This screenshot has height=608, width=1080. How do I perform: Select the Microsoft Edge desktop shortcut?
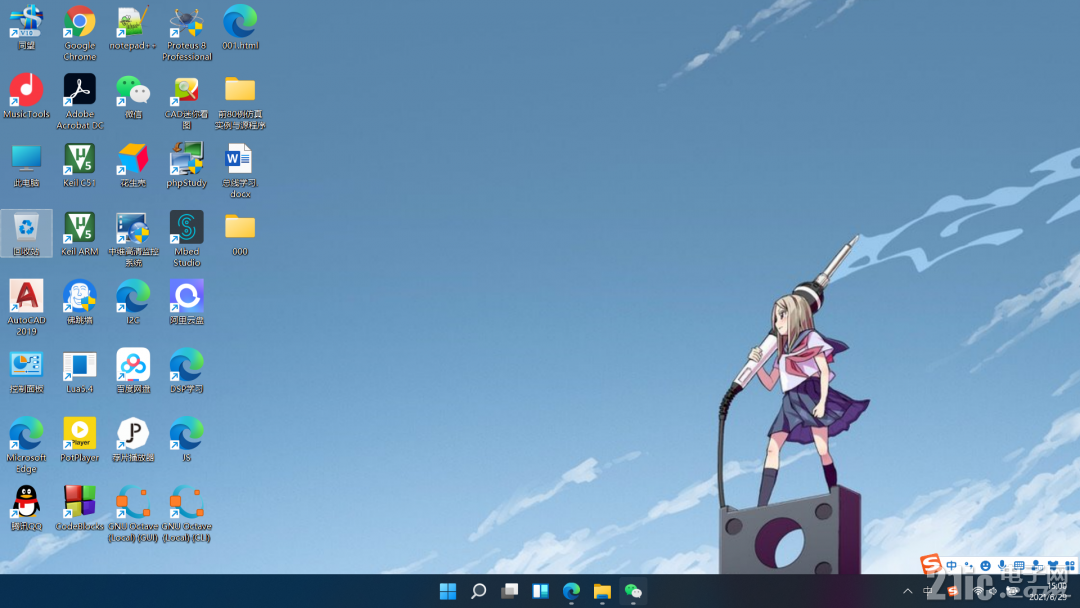click(x=26, y=445)
